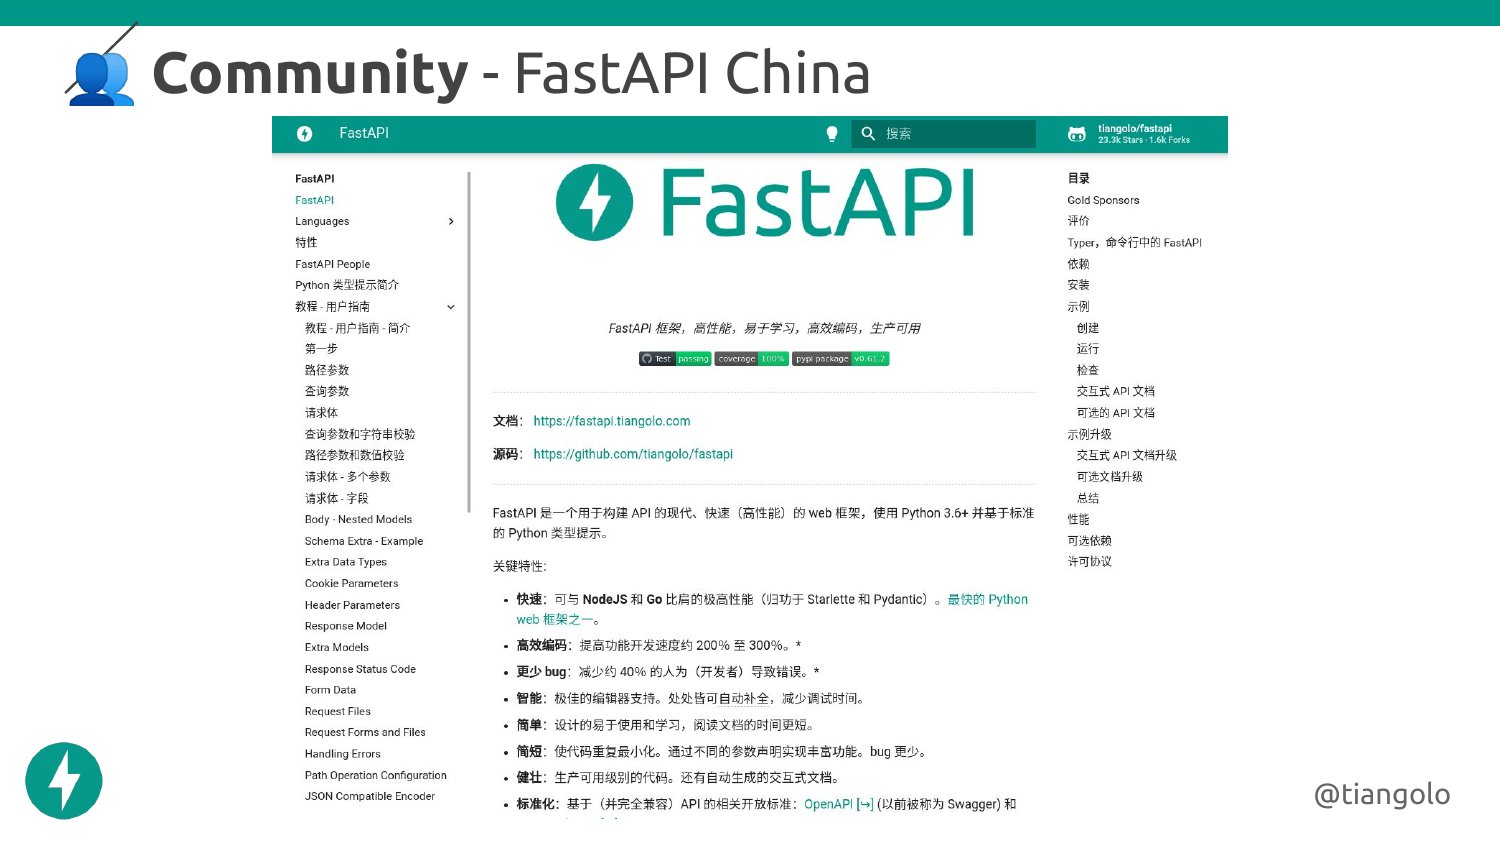The width and height of the screenshot is (1500, 844).
Task: Click the coverage 100% badge
Action: (x=751, y=359)
